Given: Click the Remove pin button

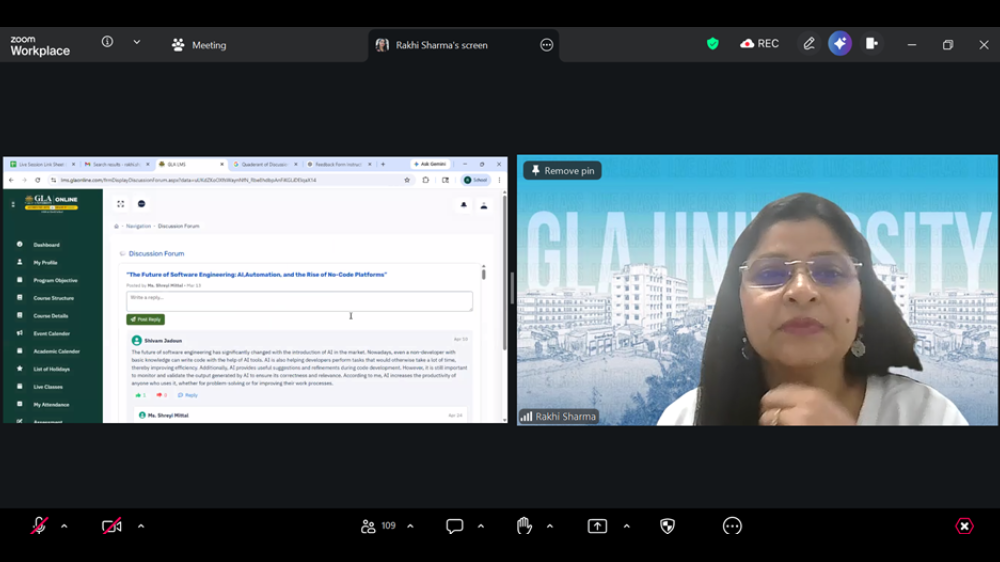Looking at the screenshot, I should tap(562, 170).
